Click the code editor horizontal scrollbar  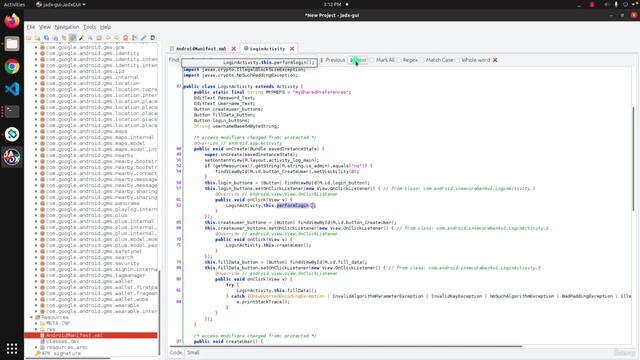coord(345,346)
